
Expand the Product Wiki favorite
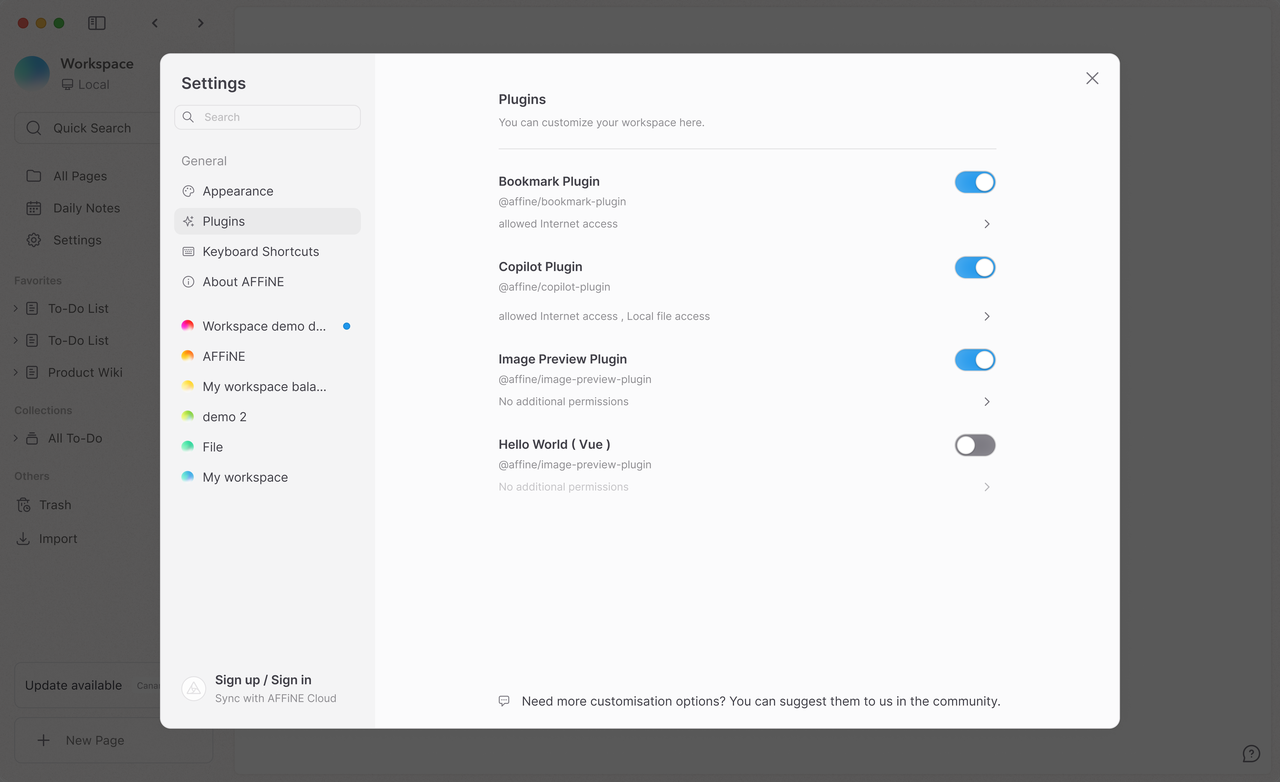point(16,372)
